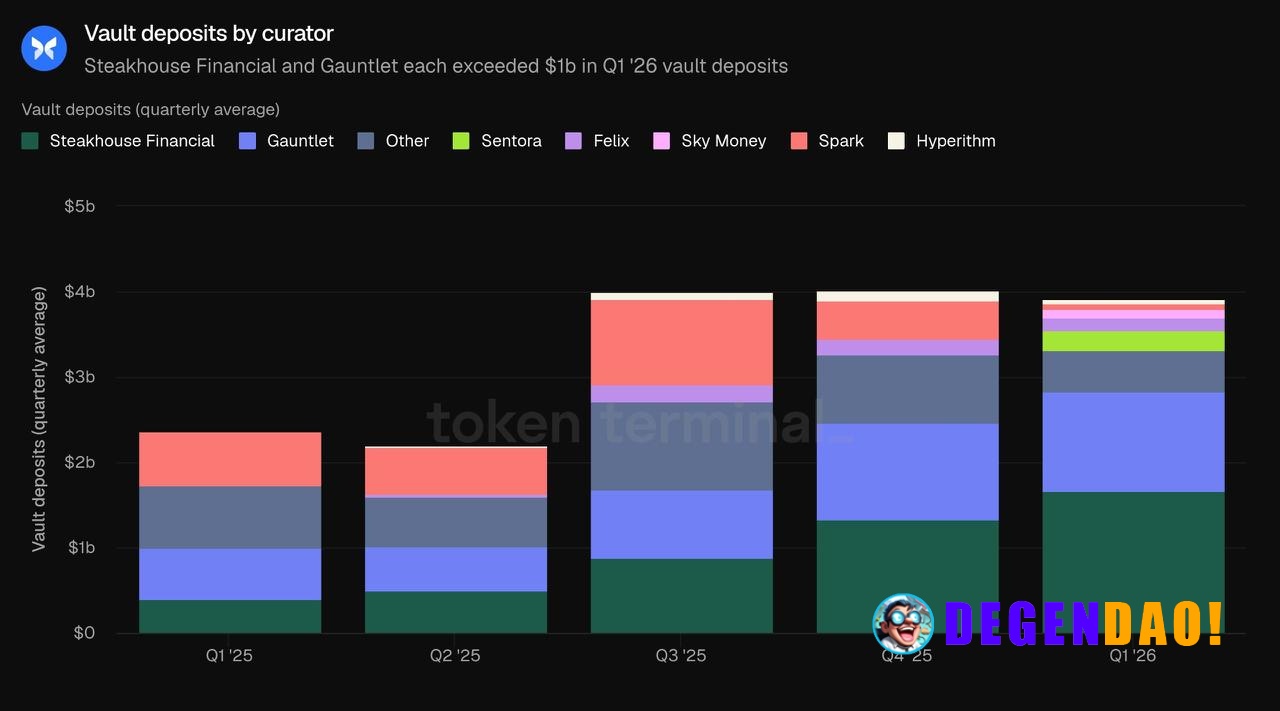Click the rotated y-axis title text
This screenshot has width=1280, height=711.
point(39,419)
